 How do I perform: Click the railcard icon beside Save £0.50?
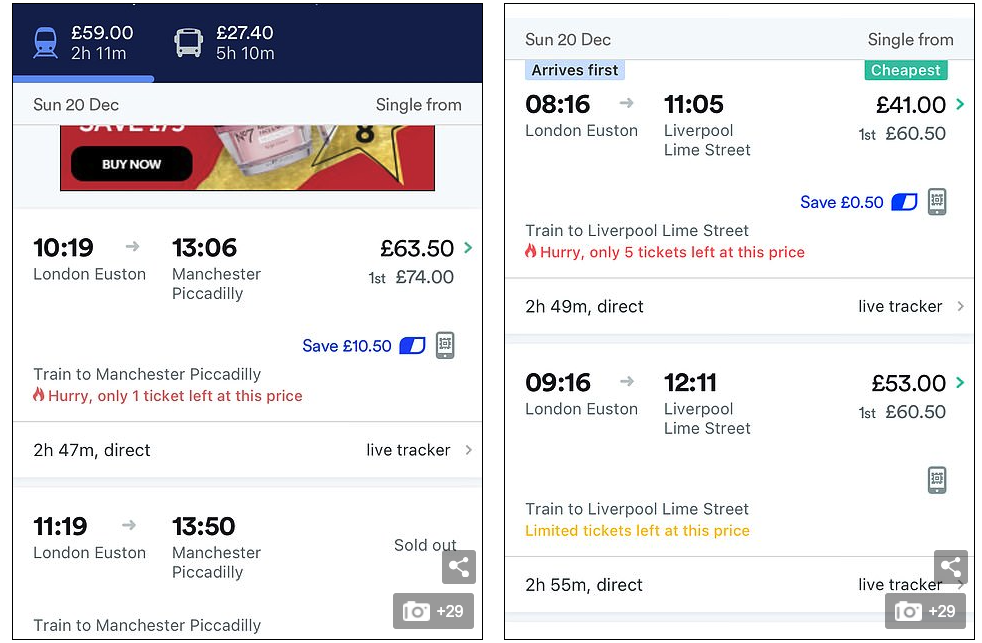click(904, 202)
